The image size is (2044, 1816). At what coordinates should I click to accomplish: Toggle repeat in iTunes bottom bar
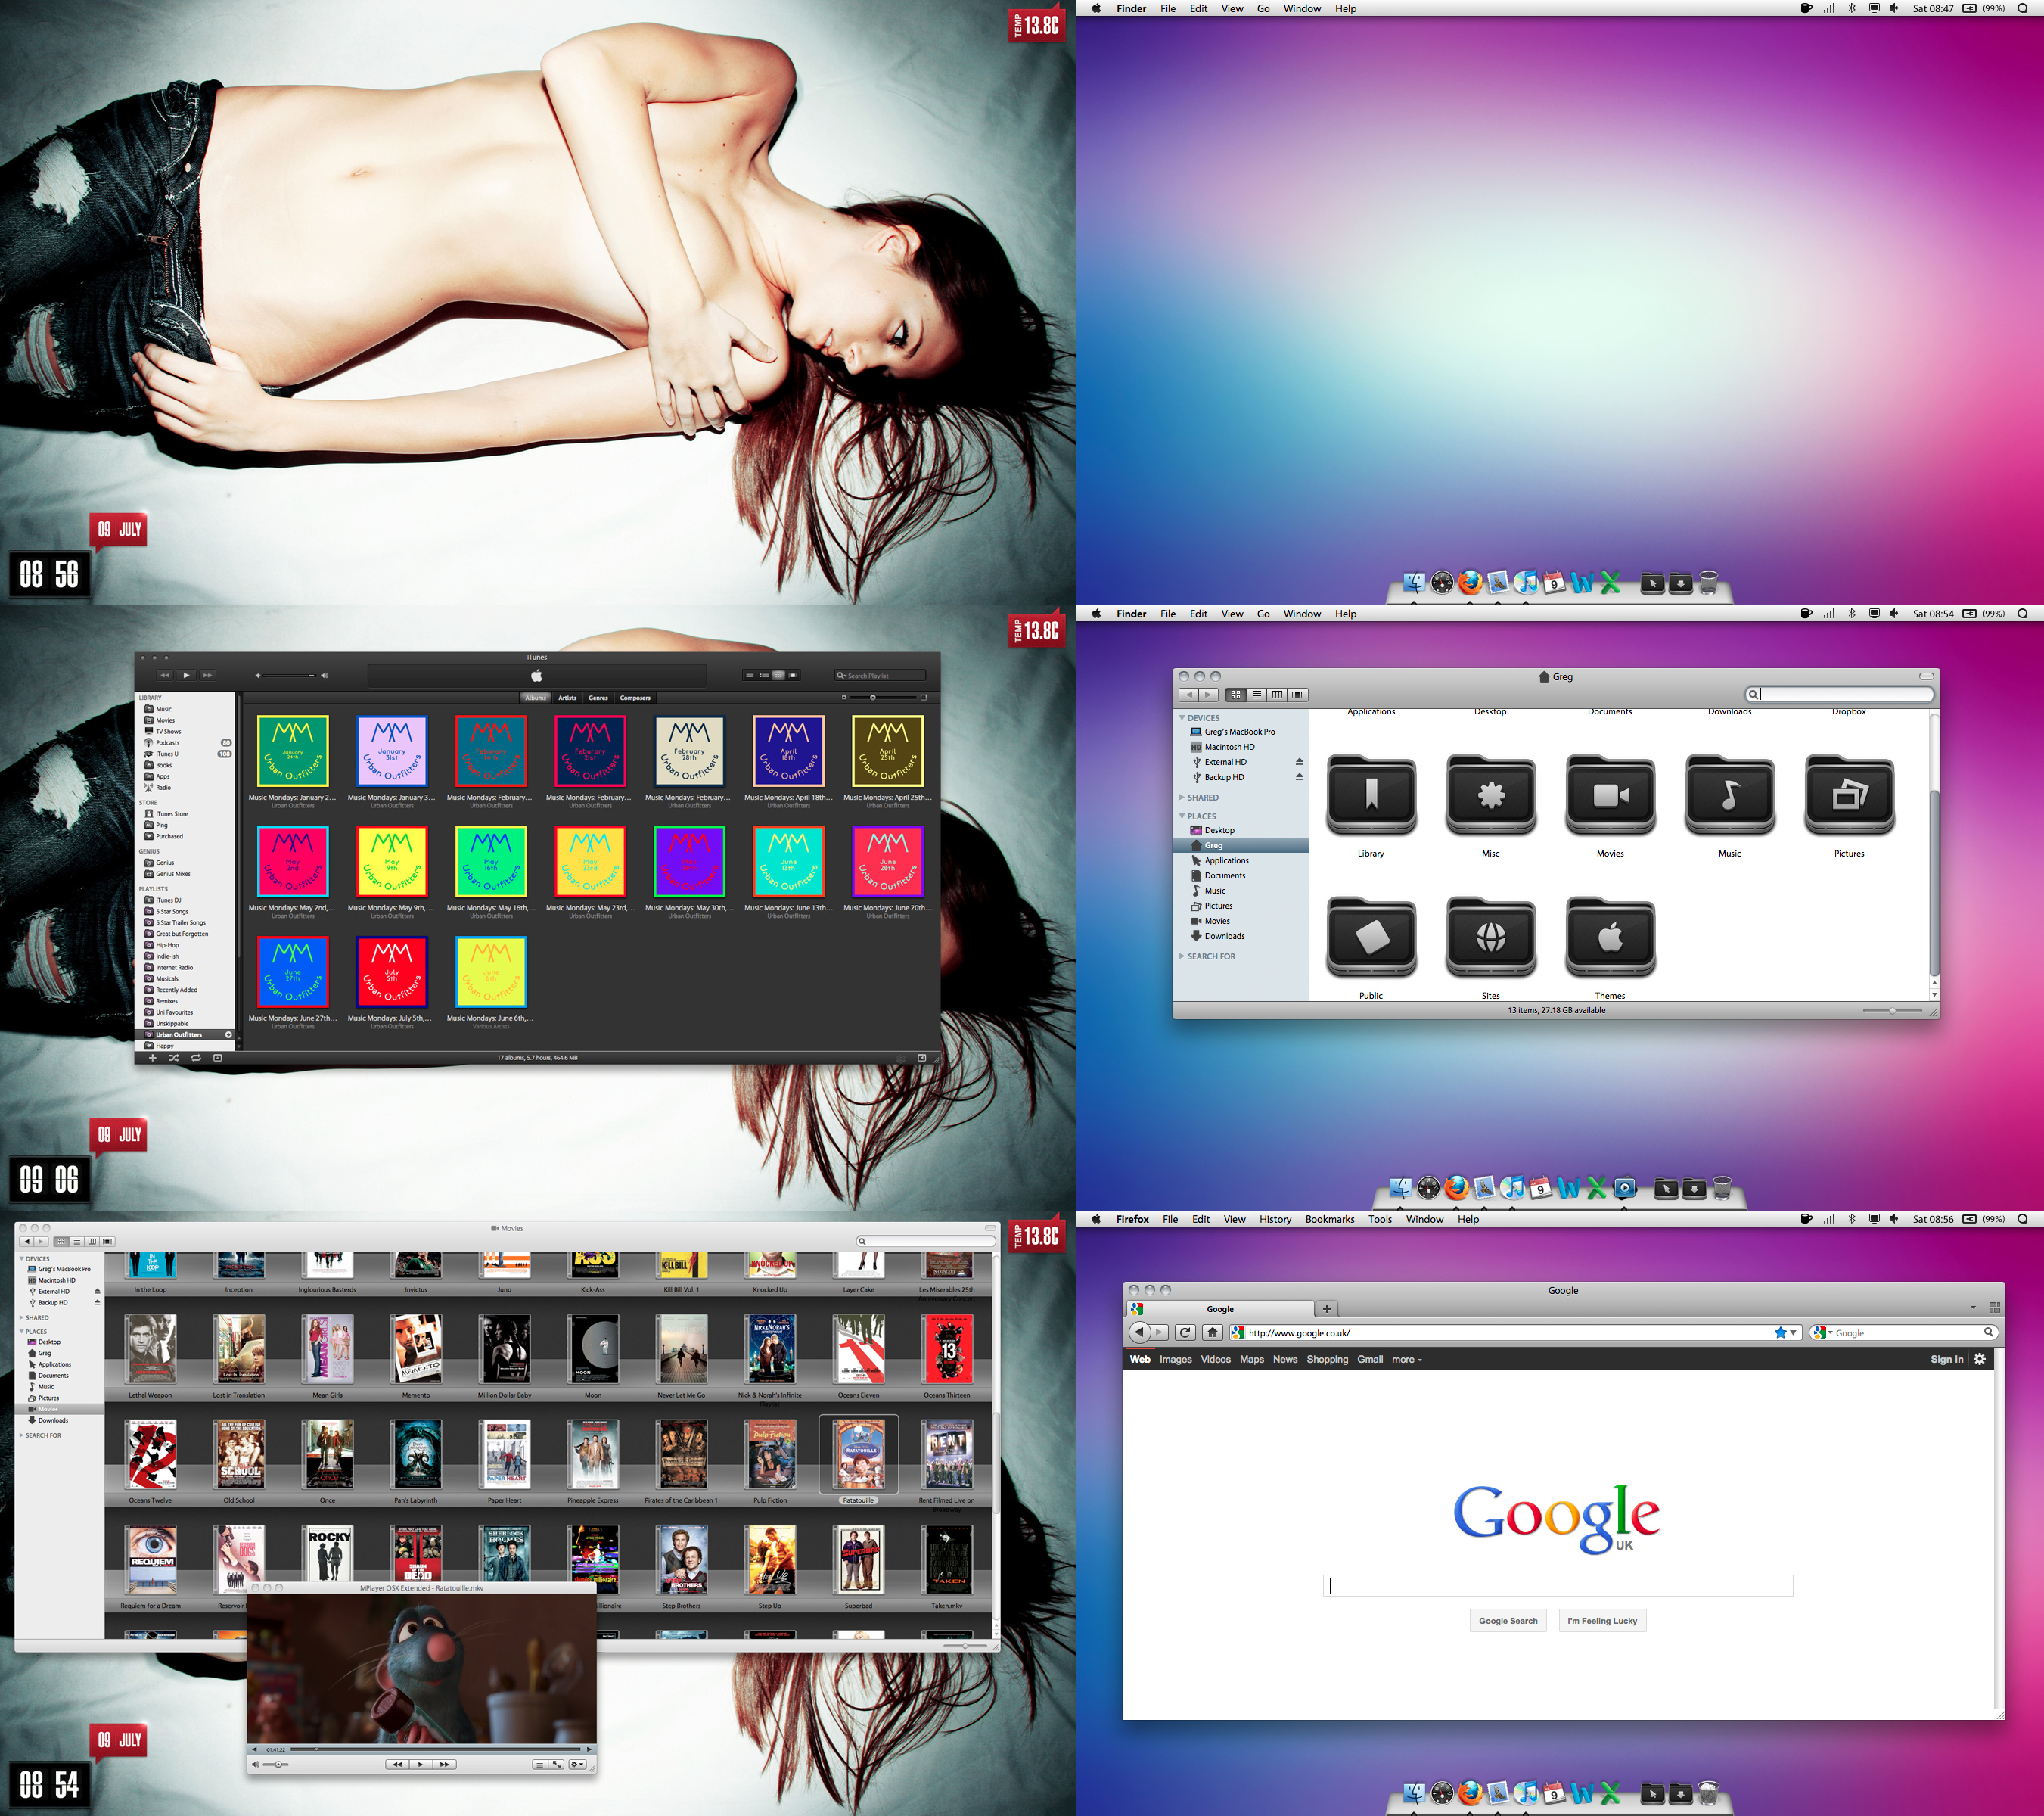[x=196, y=1057]
